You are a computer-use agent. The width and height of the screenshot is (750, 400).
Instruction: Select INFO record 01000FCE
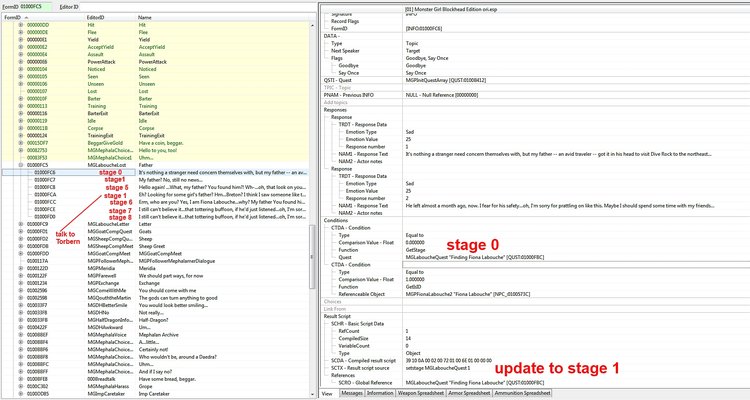pyautogui.click(x=155, y=210)
